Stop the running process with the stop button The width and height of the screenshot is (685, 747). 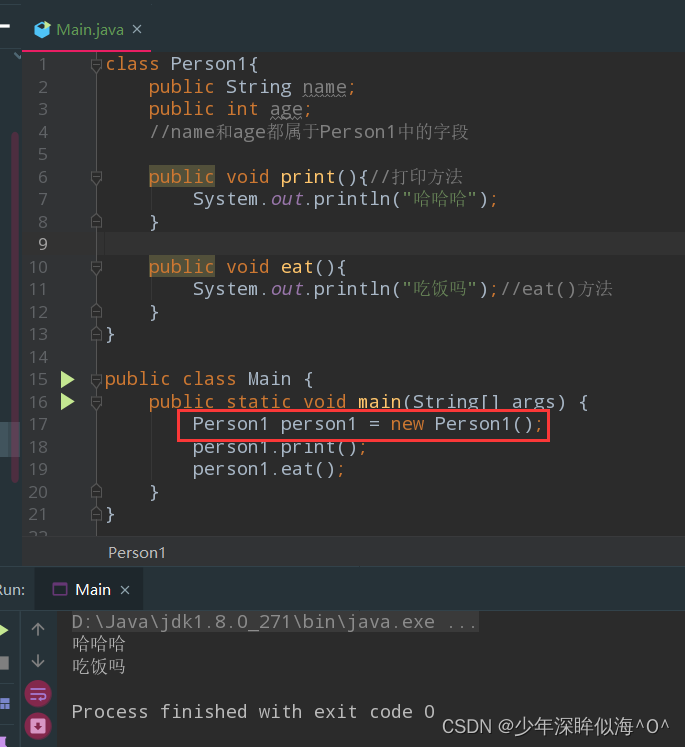(x=4, y=663)
